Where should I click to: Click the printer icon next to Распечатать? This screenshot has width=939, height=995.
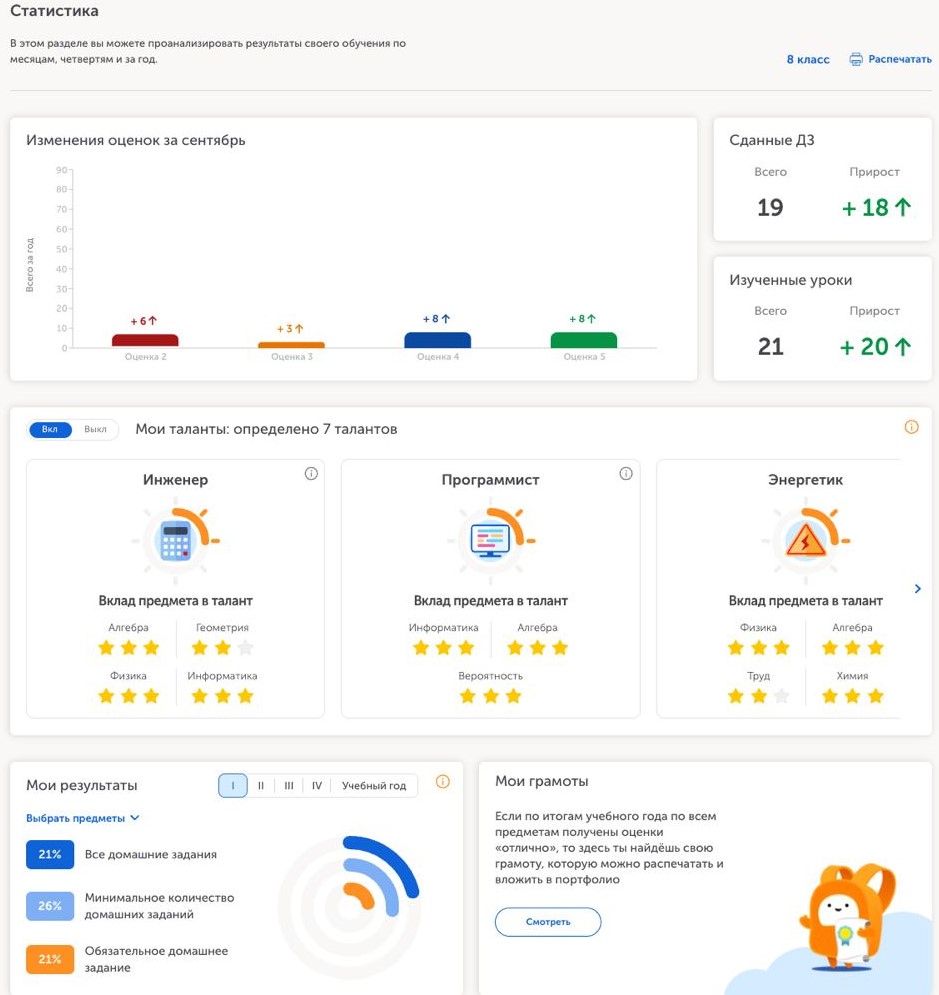pos(856,60)
